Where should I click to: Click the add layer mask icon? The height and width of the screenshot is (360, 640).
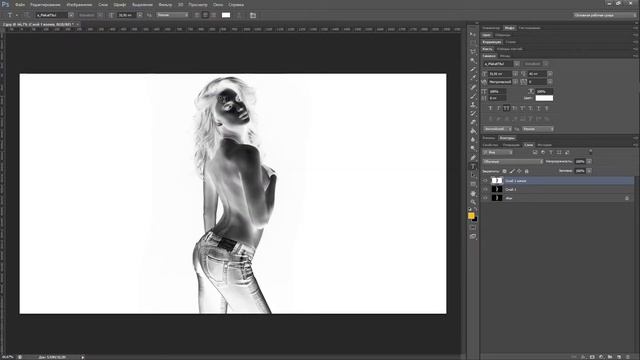pyautogui.click(x=592, y=357)
